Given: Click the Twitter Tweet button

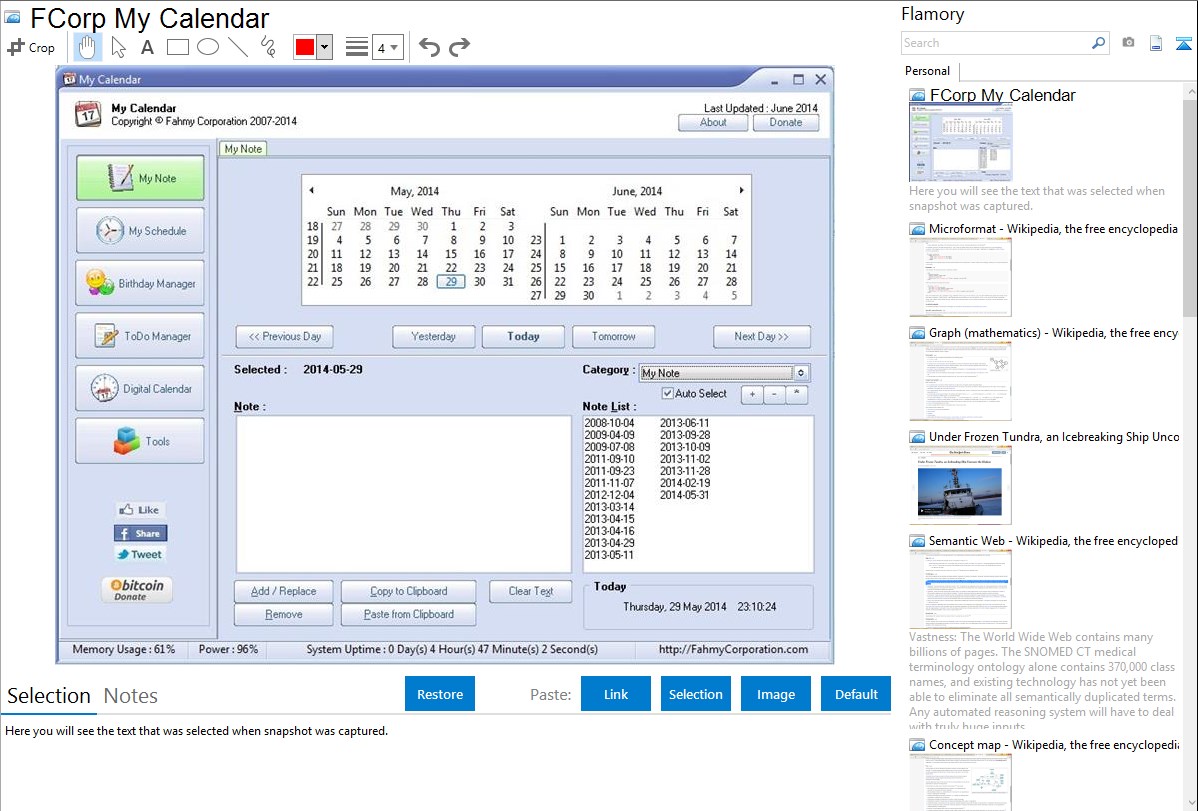Looking at the screenshot, I should [140, 554].
